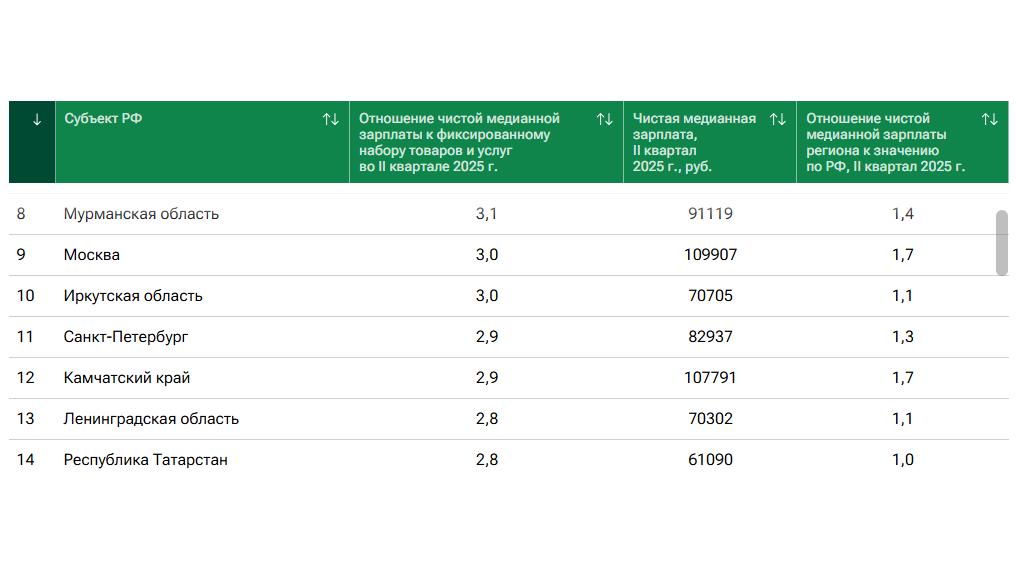The height and width of the screenshot is (571, 1016).
Task: Click Kamchatka's salary value 107791
Action: click(x=710, y=378)
